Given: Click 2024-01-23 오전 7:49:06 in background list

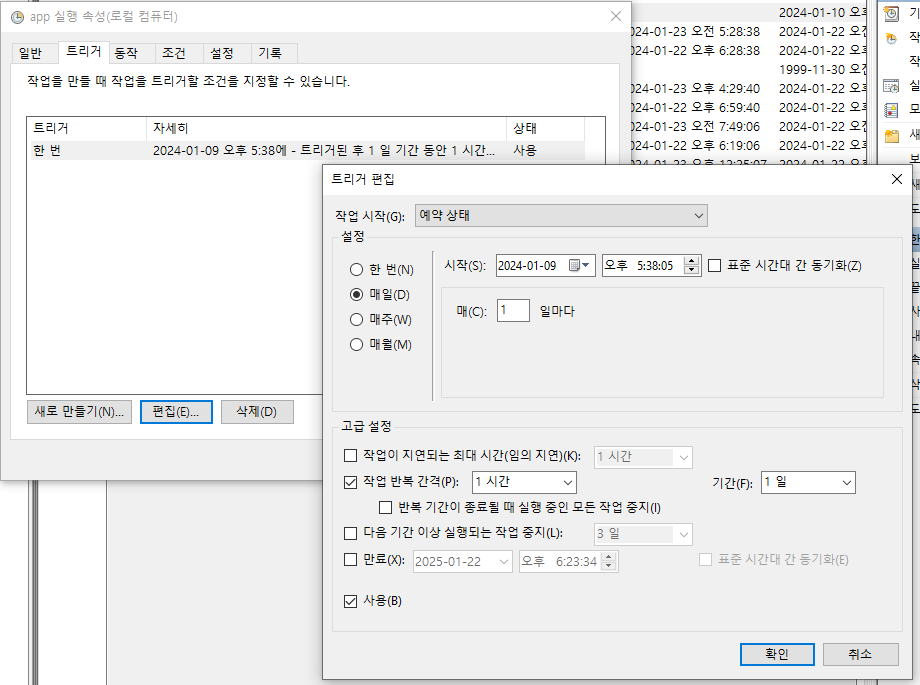Looking at the screenshot, I should click(695, 127).
